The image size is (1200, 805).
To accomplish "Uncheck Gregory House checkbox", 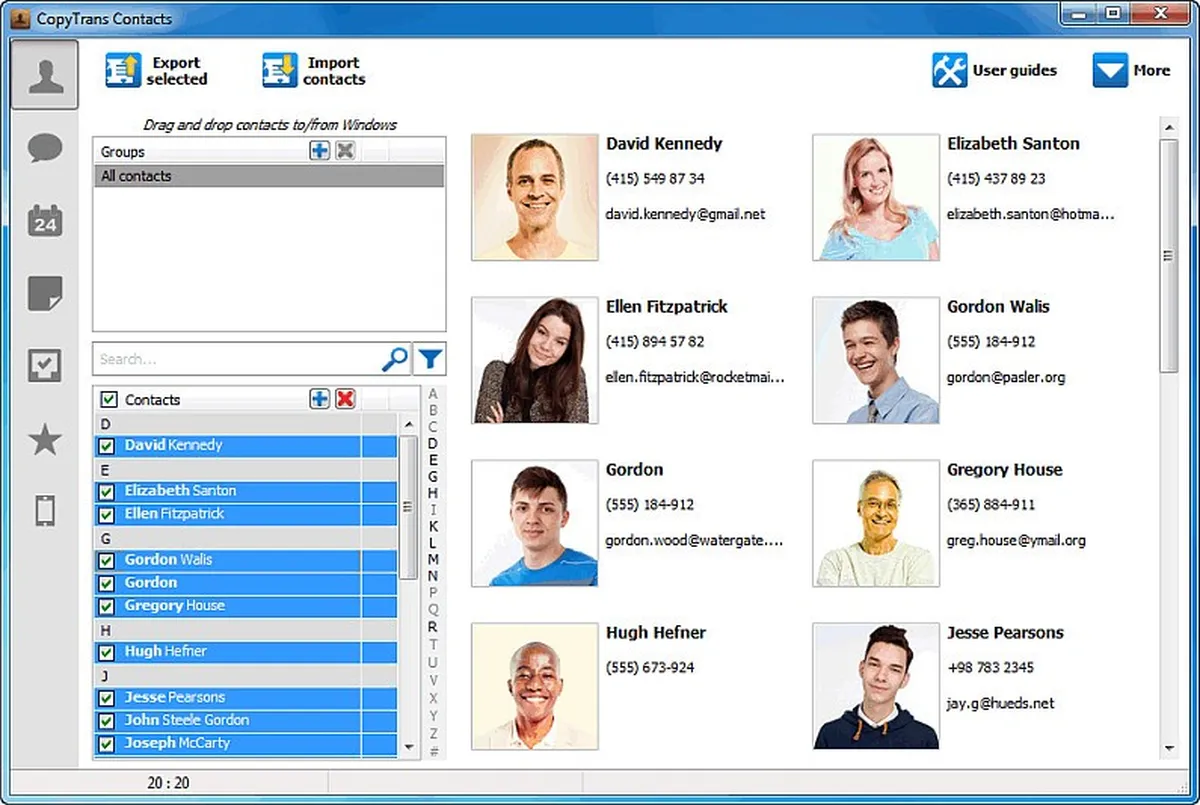I will coord(107,607).
